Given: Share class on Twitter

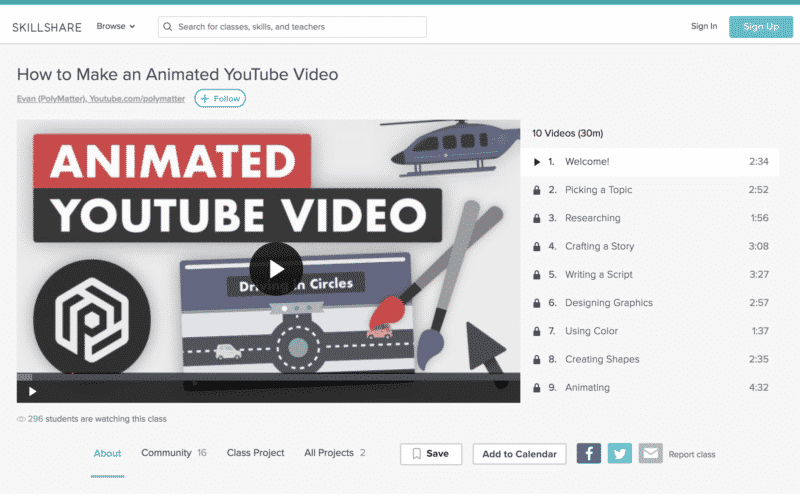Looking at the screenshot, I should (x=619, y=453).
